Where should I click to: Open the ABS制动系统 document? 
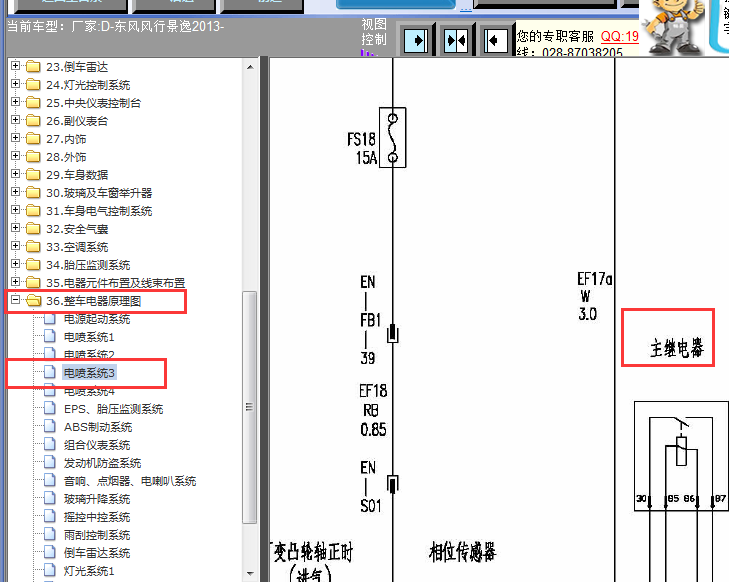click(98, 427)
